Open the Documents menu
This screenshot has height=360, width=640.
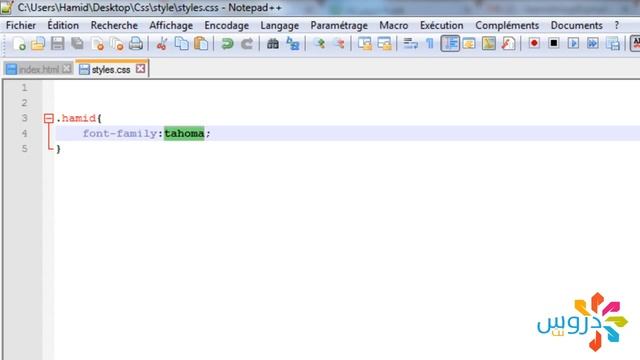pos(576,25)
